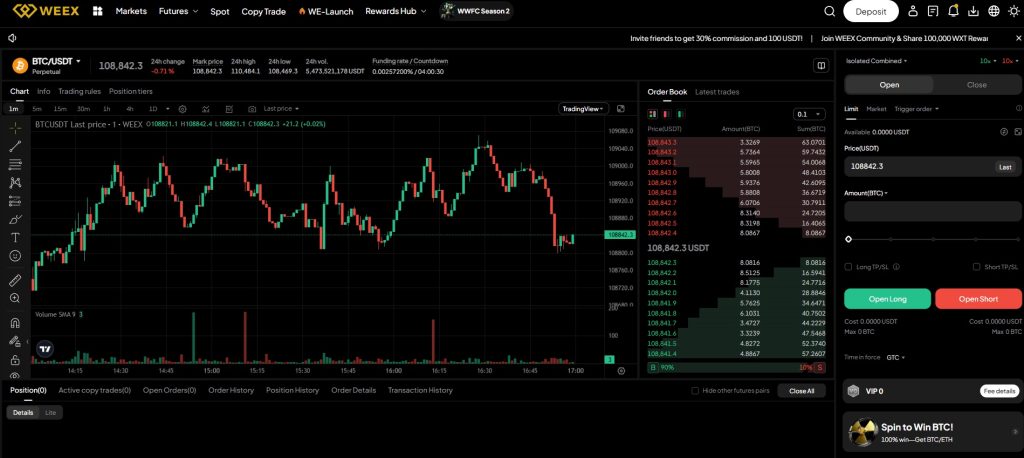Open the GTC time in force dropdown

[895, 357]
